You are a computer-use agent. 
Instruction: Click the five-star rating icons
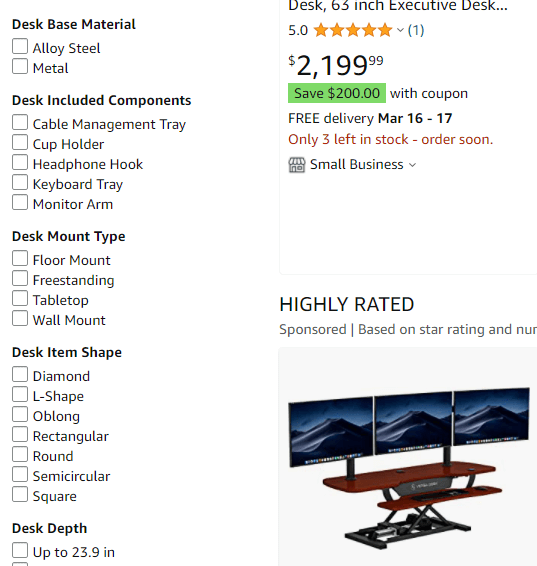point(353,30)
